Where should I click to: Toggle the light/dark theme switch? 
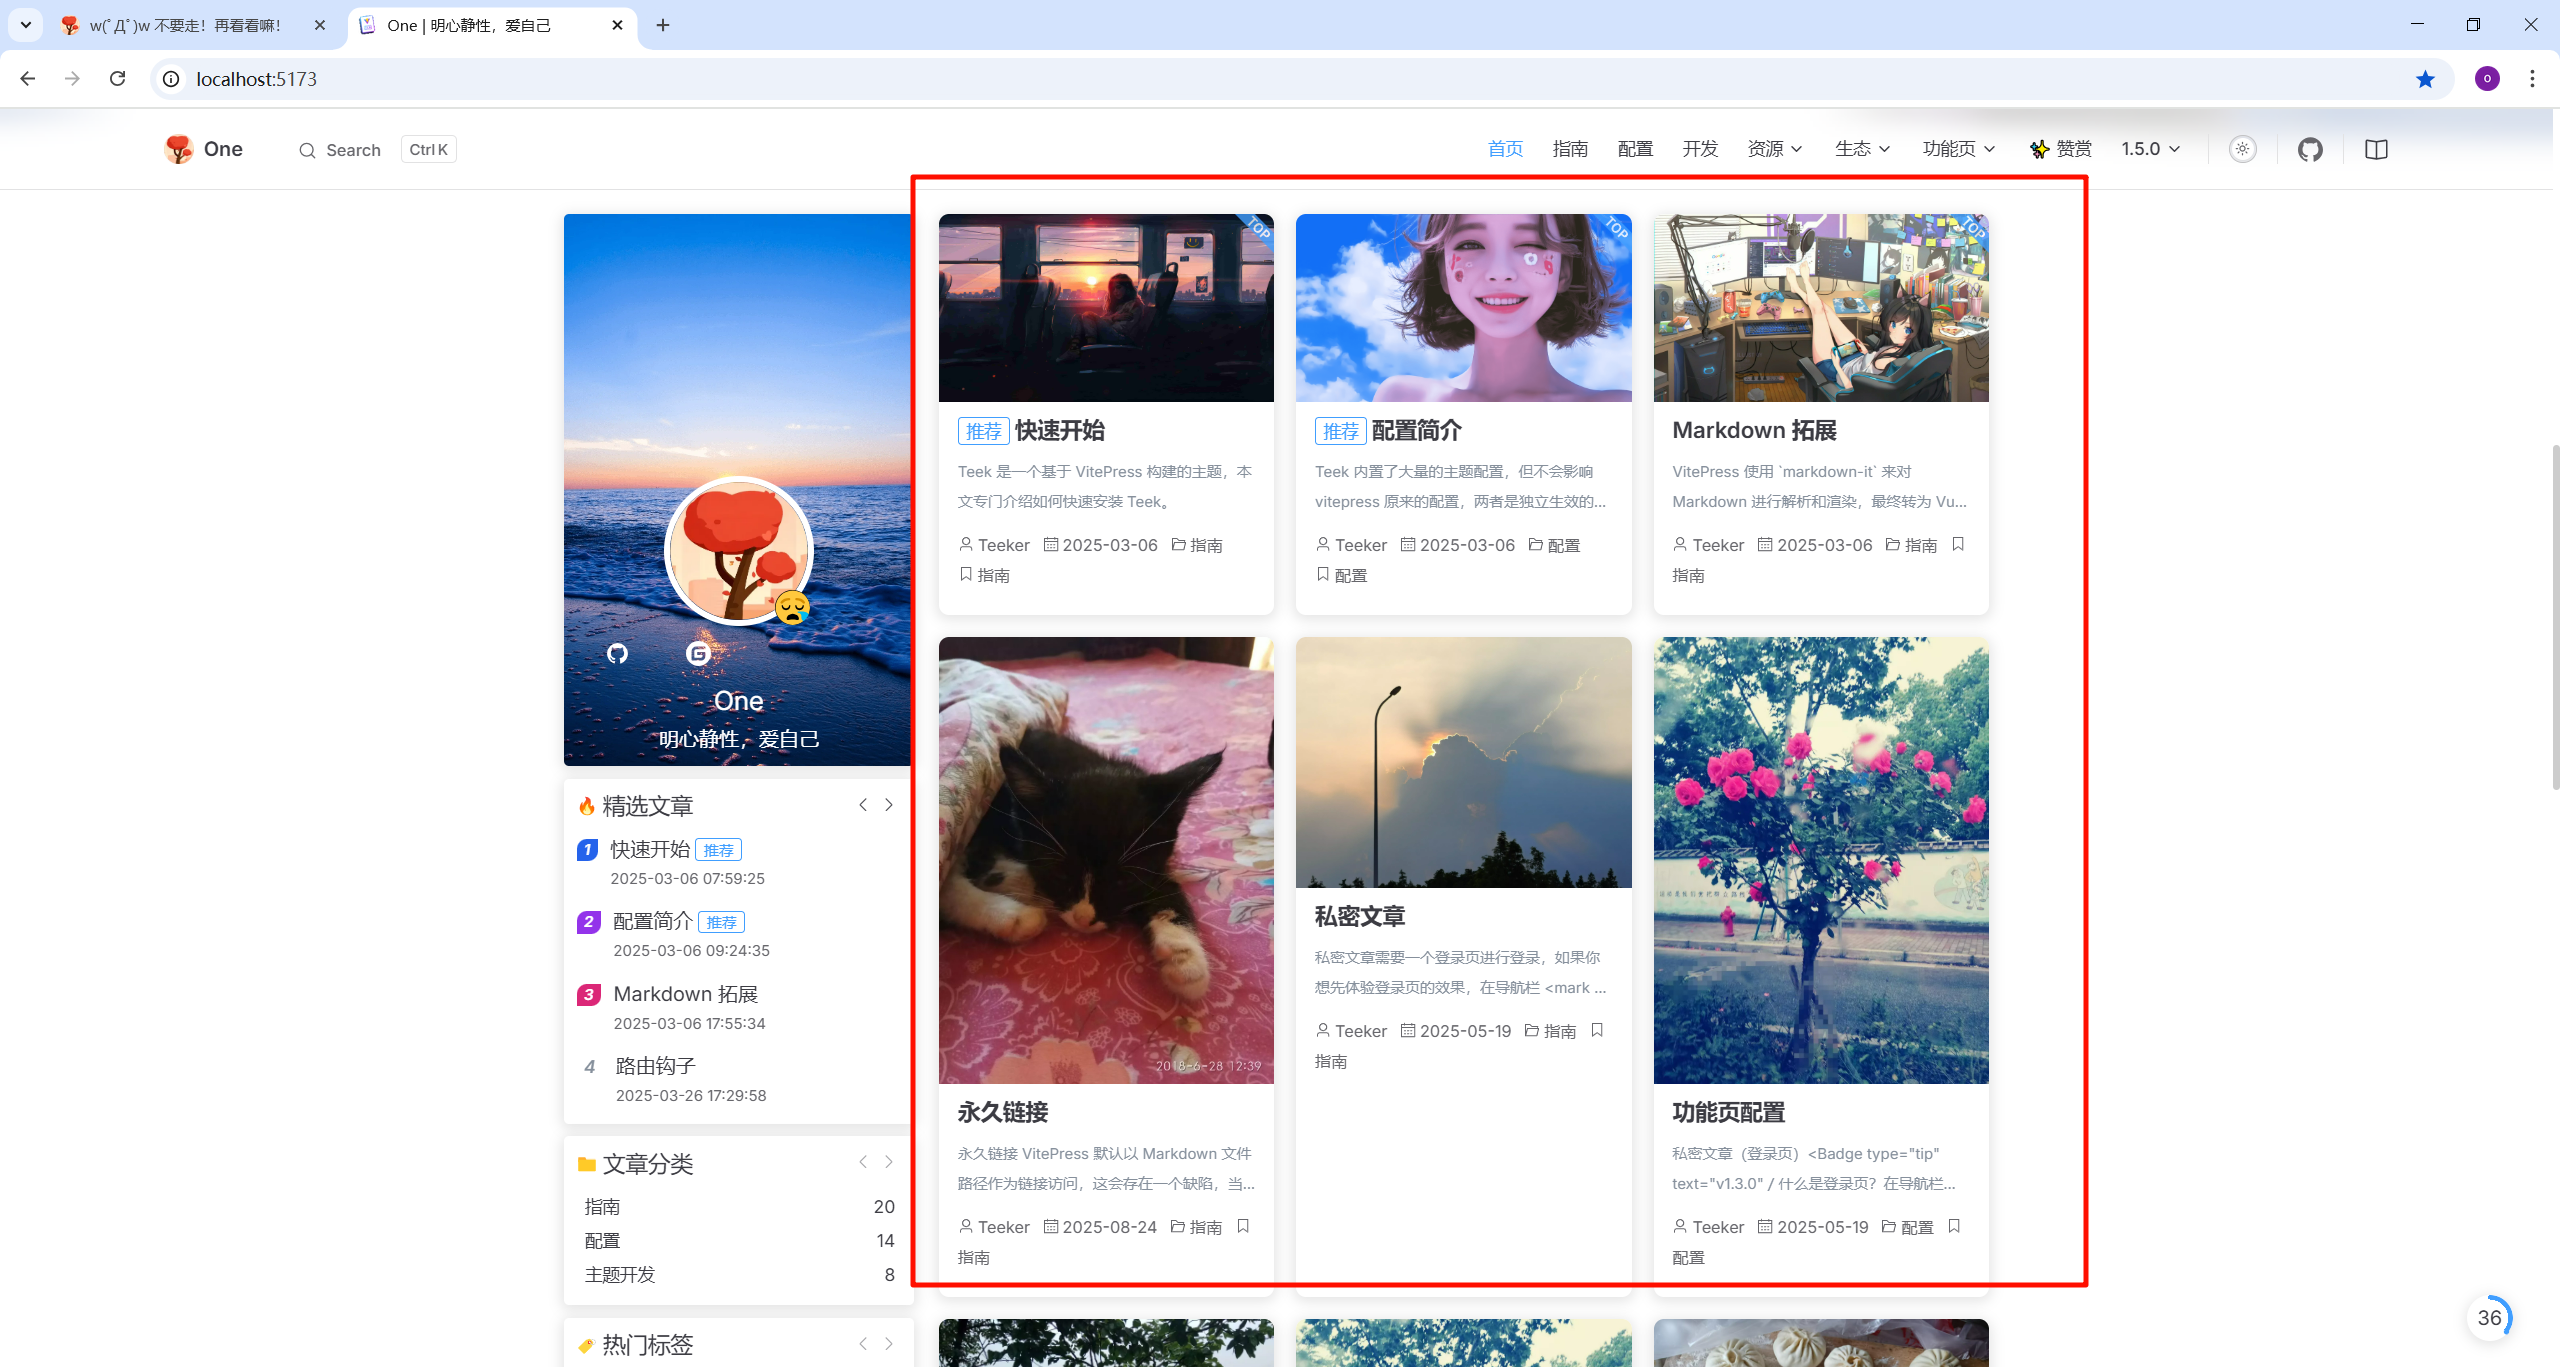[x=2242, y=149]
